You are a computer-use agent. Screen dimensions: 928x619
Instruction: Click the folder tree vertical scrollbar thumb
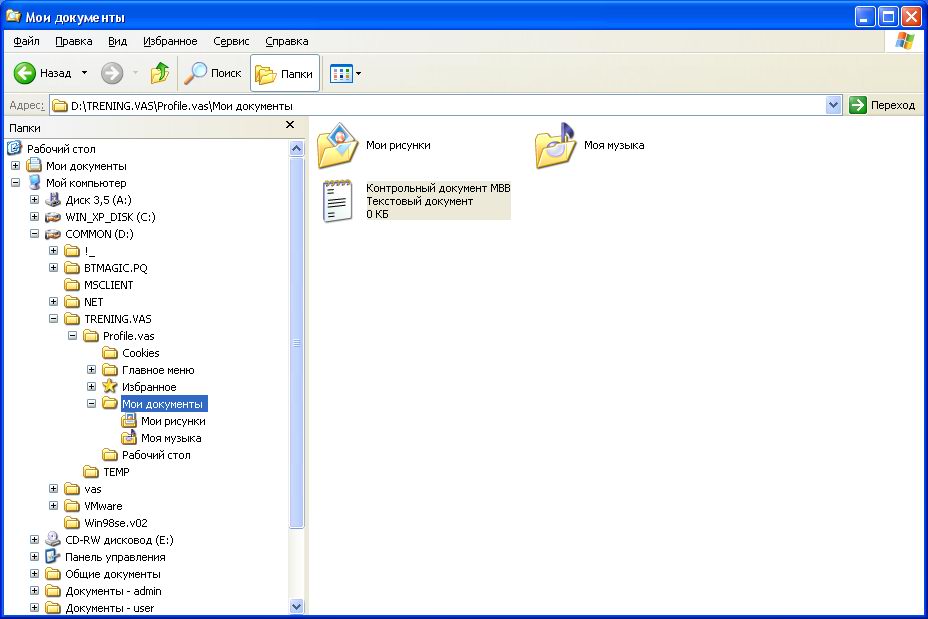click(297, 342)
